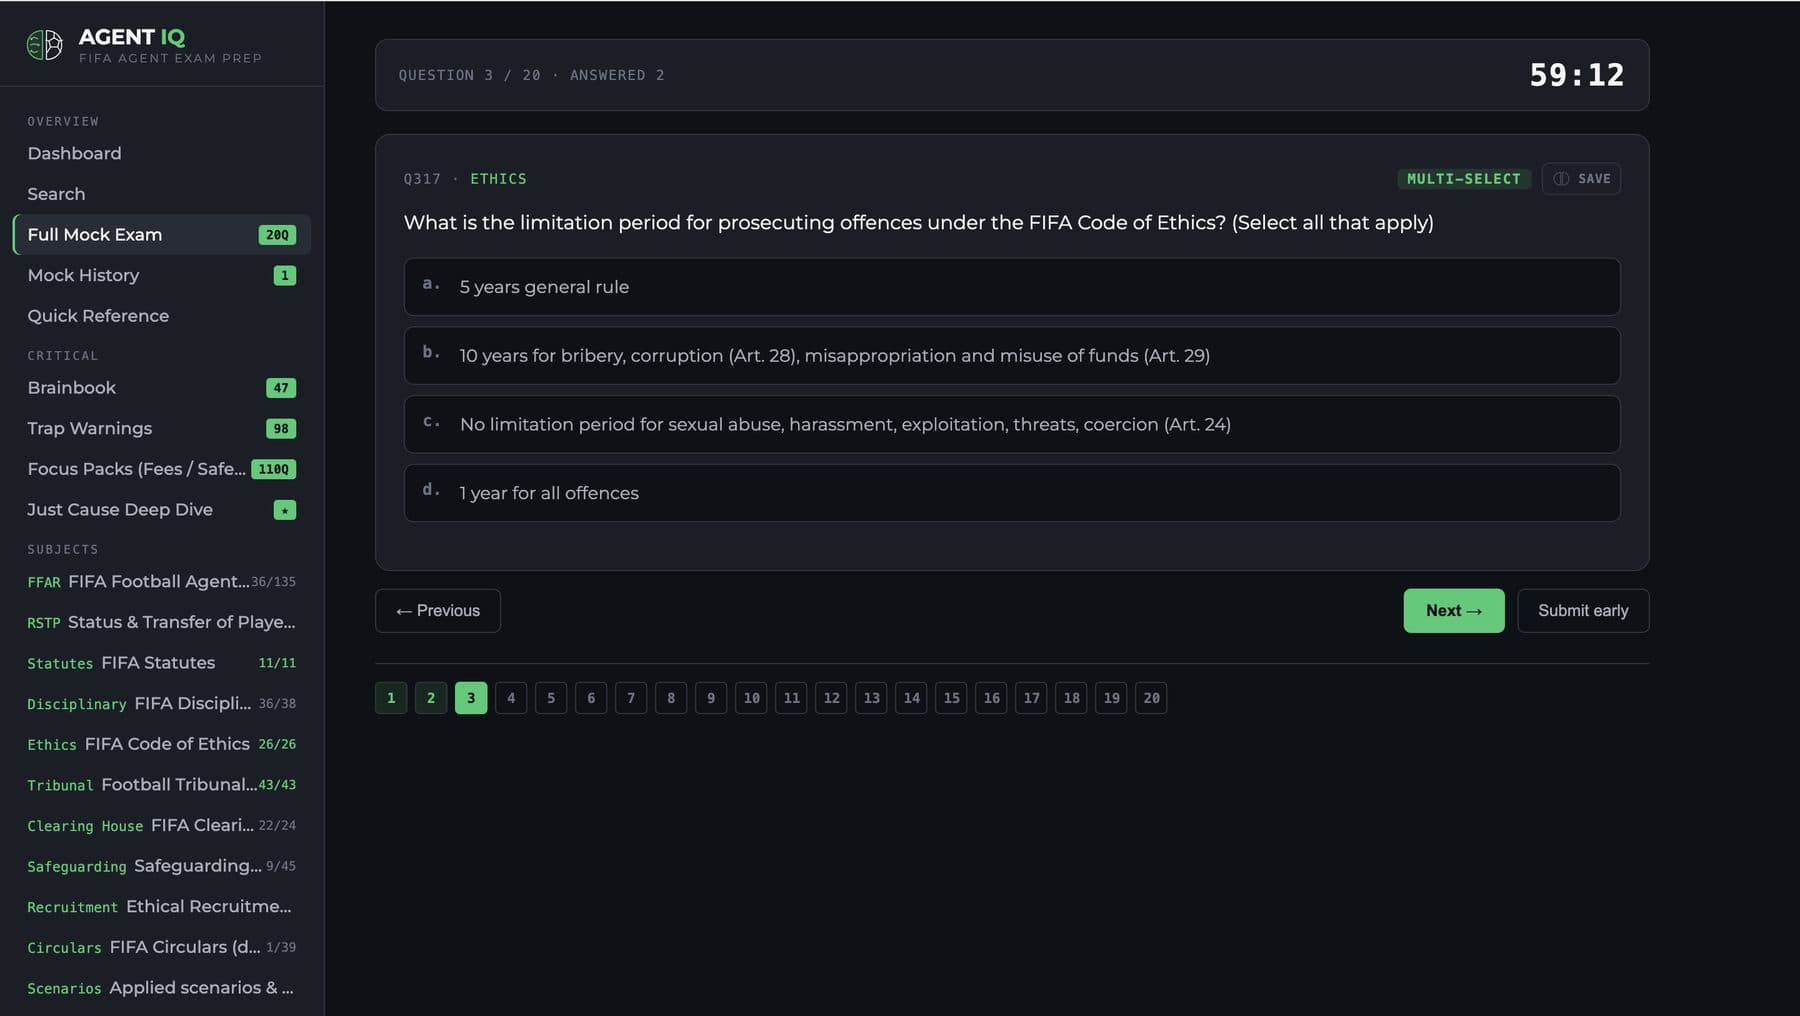1800x1016 pixels.
Task: Jump to question 14
Action: pyautogui.click(x=911, y=698)
